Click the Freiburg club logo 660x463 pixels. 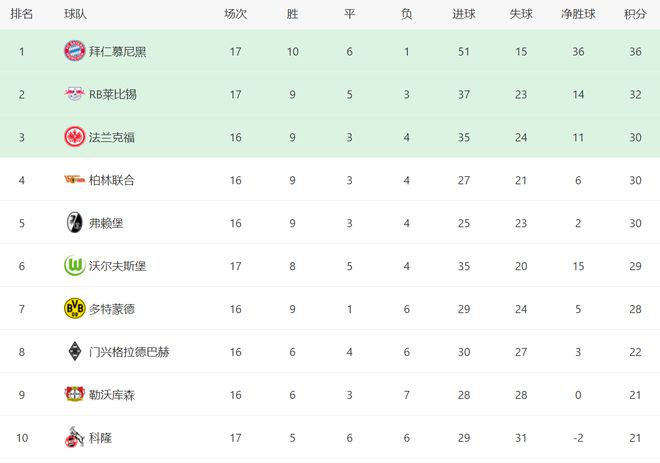[75, 223]
